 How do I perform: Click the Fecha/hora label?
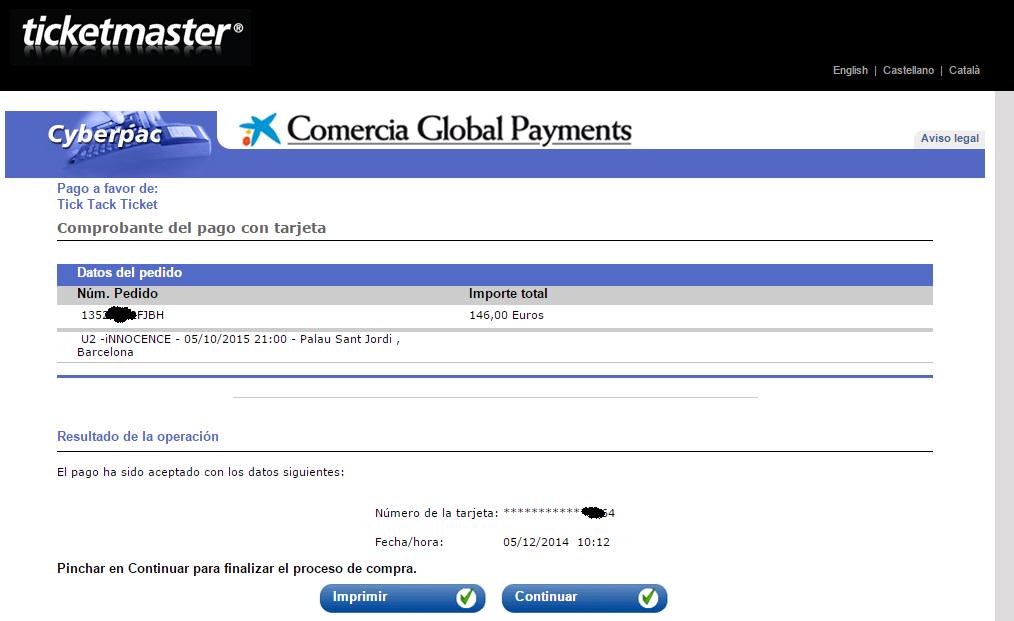pyautogui.click(x=409, y=542)
